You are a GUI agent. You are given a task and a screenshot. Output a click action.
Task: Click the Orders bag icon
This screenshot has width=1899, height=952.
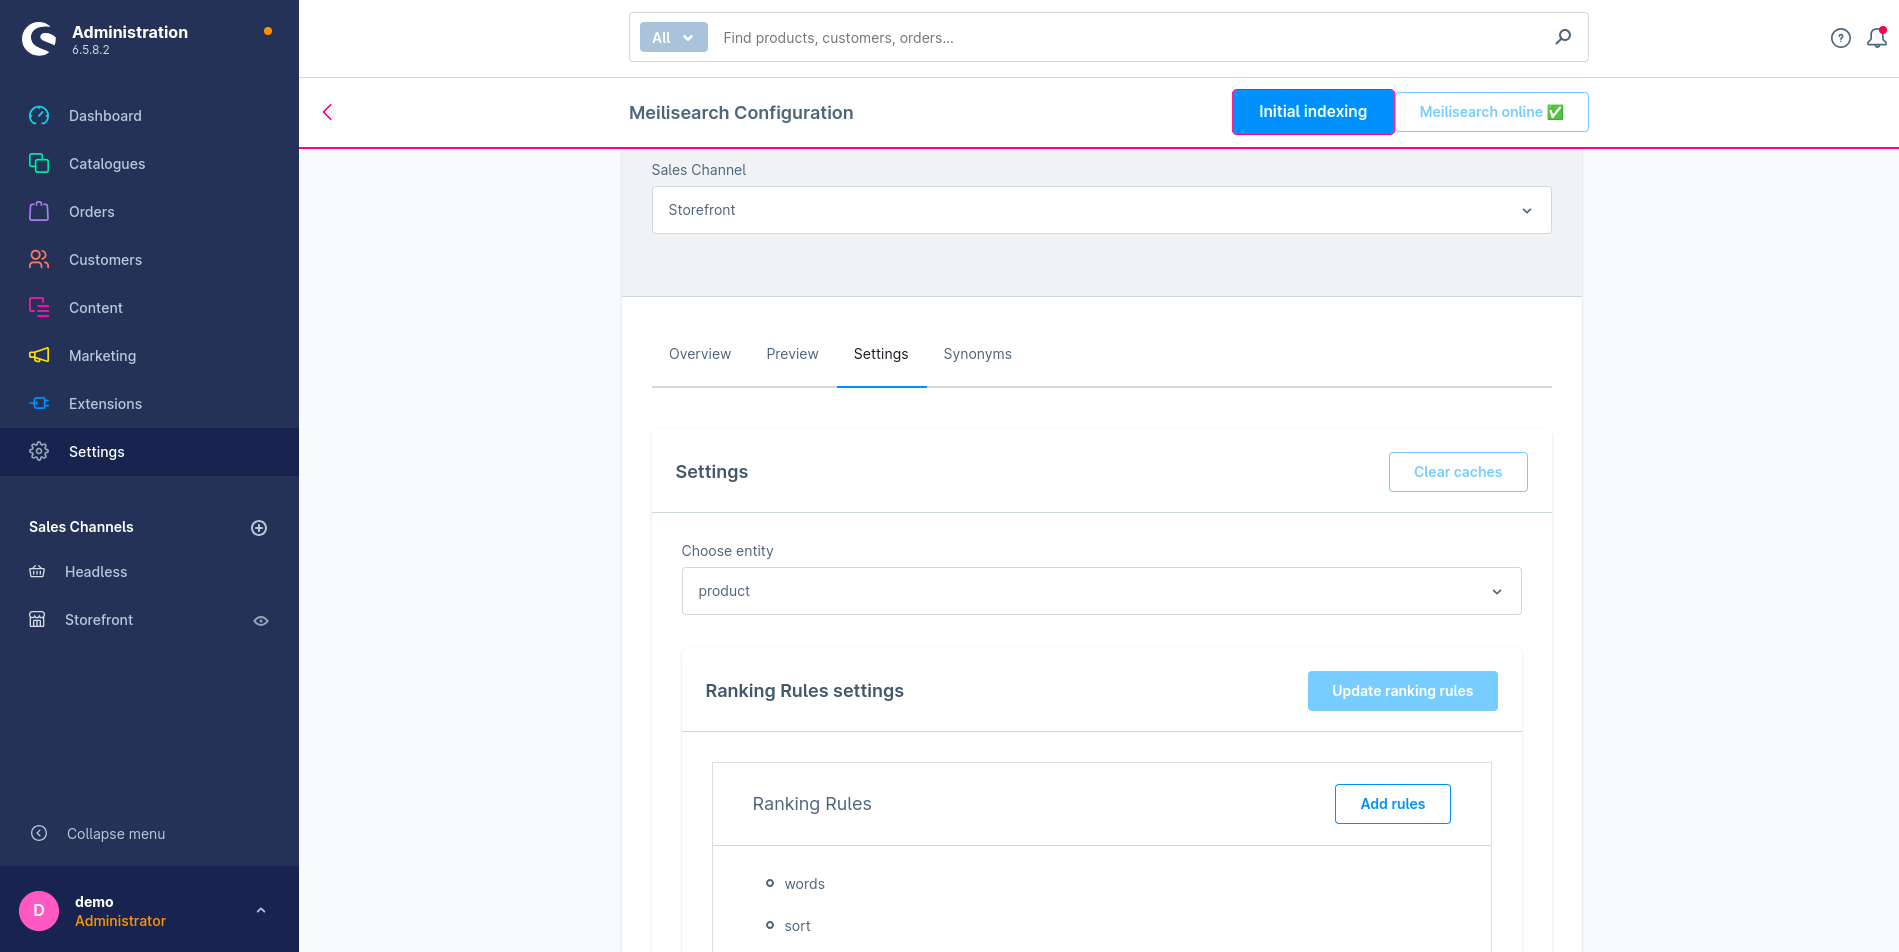(39, 212)
